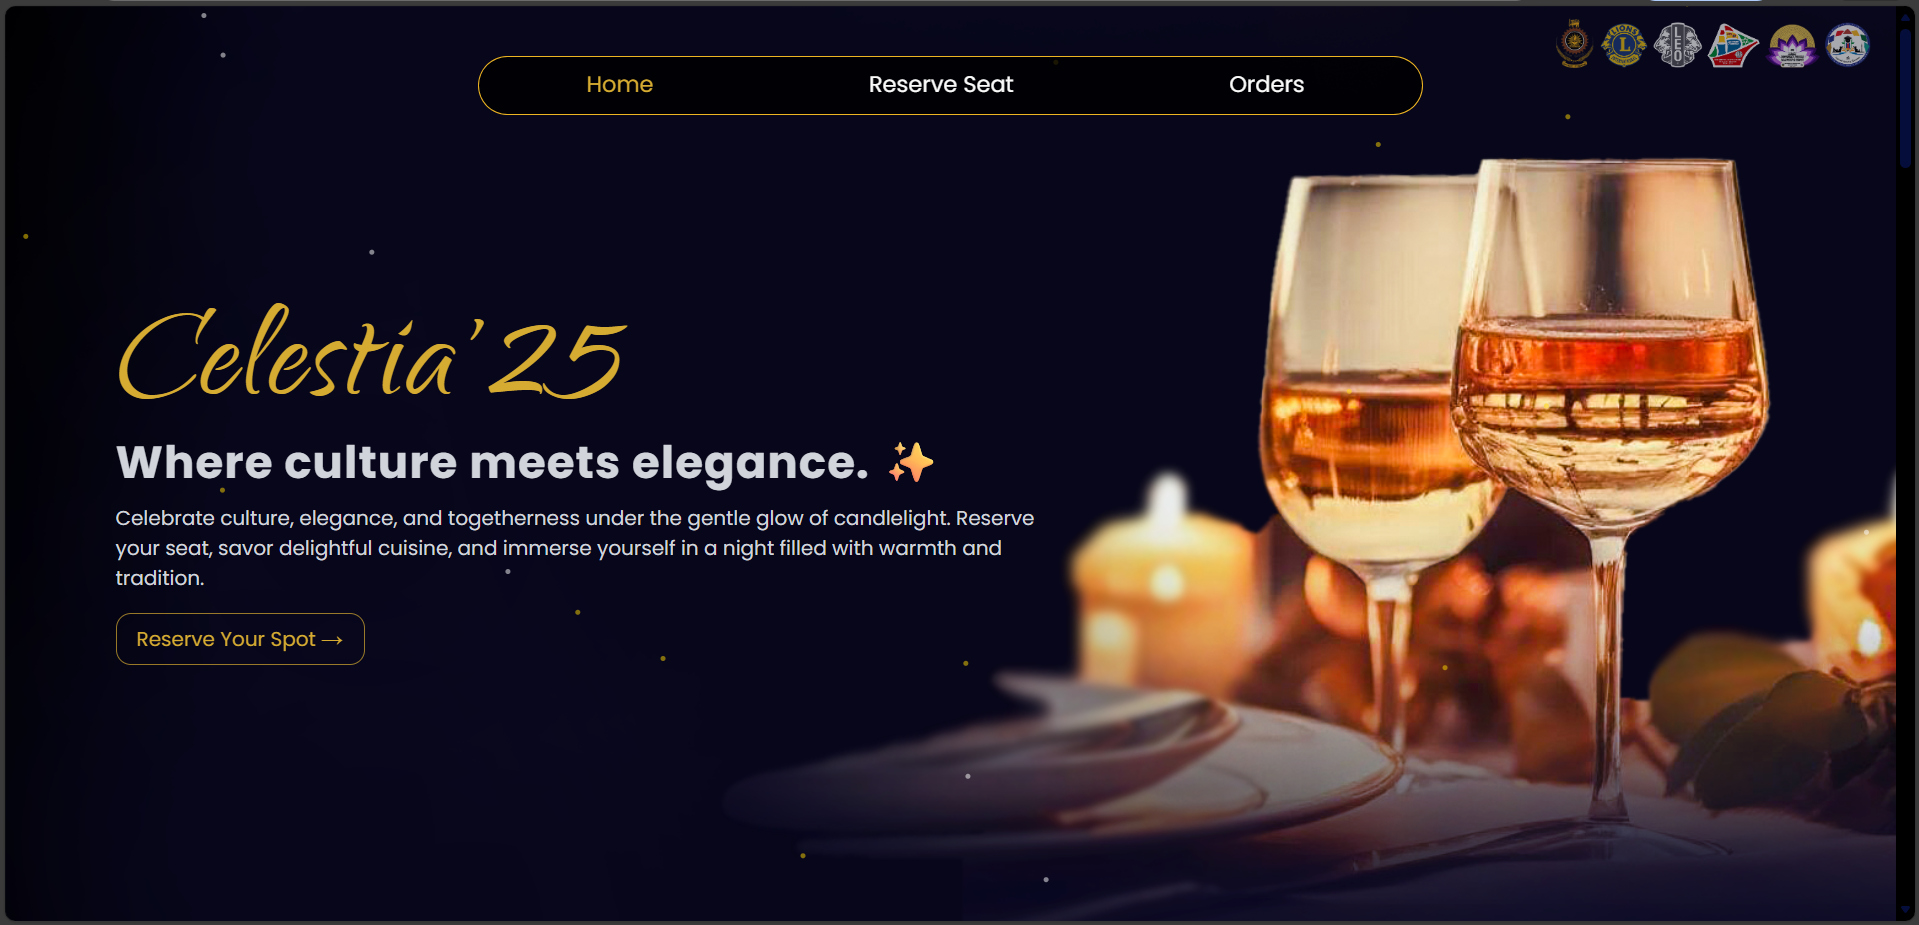This screenshot has width=1919, height=925.
Task: Open the Orders nav item
Action: [x=1266, y=85]
